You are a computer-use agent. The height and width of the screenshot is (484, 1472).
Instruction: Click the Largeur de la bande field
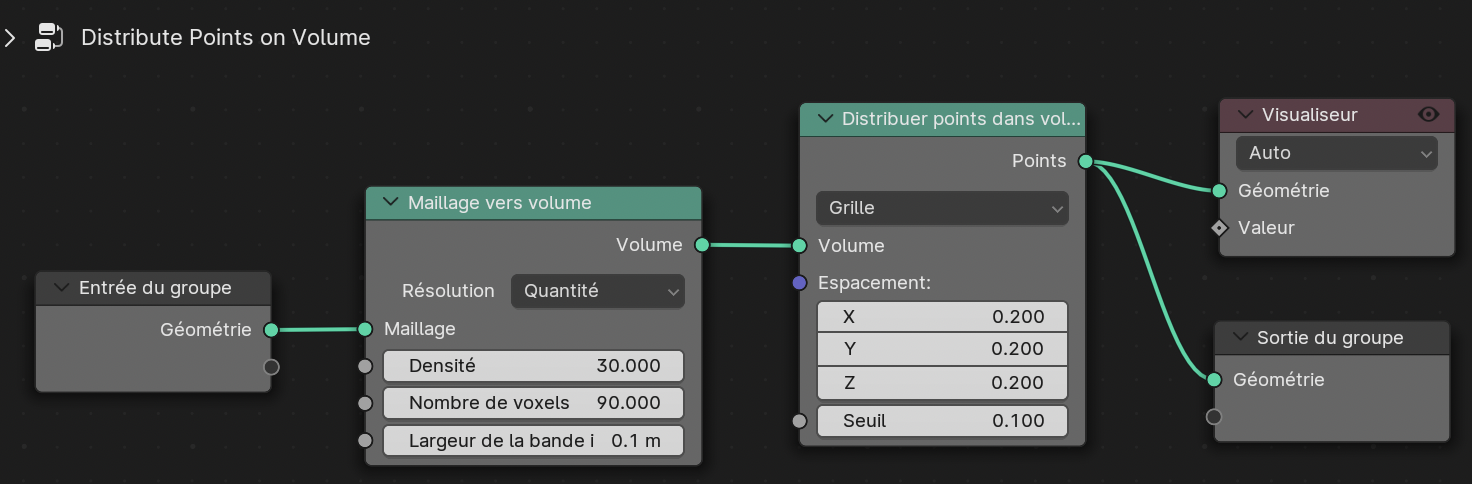pos(533,440)
